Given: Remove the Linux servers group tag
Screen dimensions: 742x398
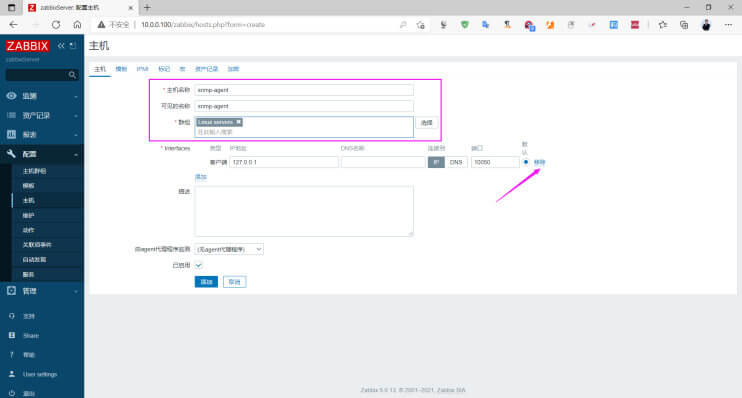Looking at the screenshot, I should [x=238, y=122].
